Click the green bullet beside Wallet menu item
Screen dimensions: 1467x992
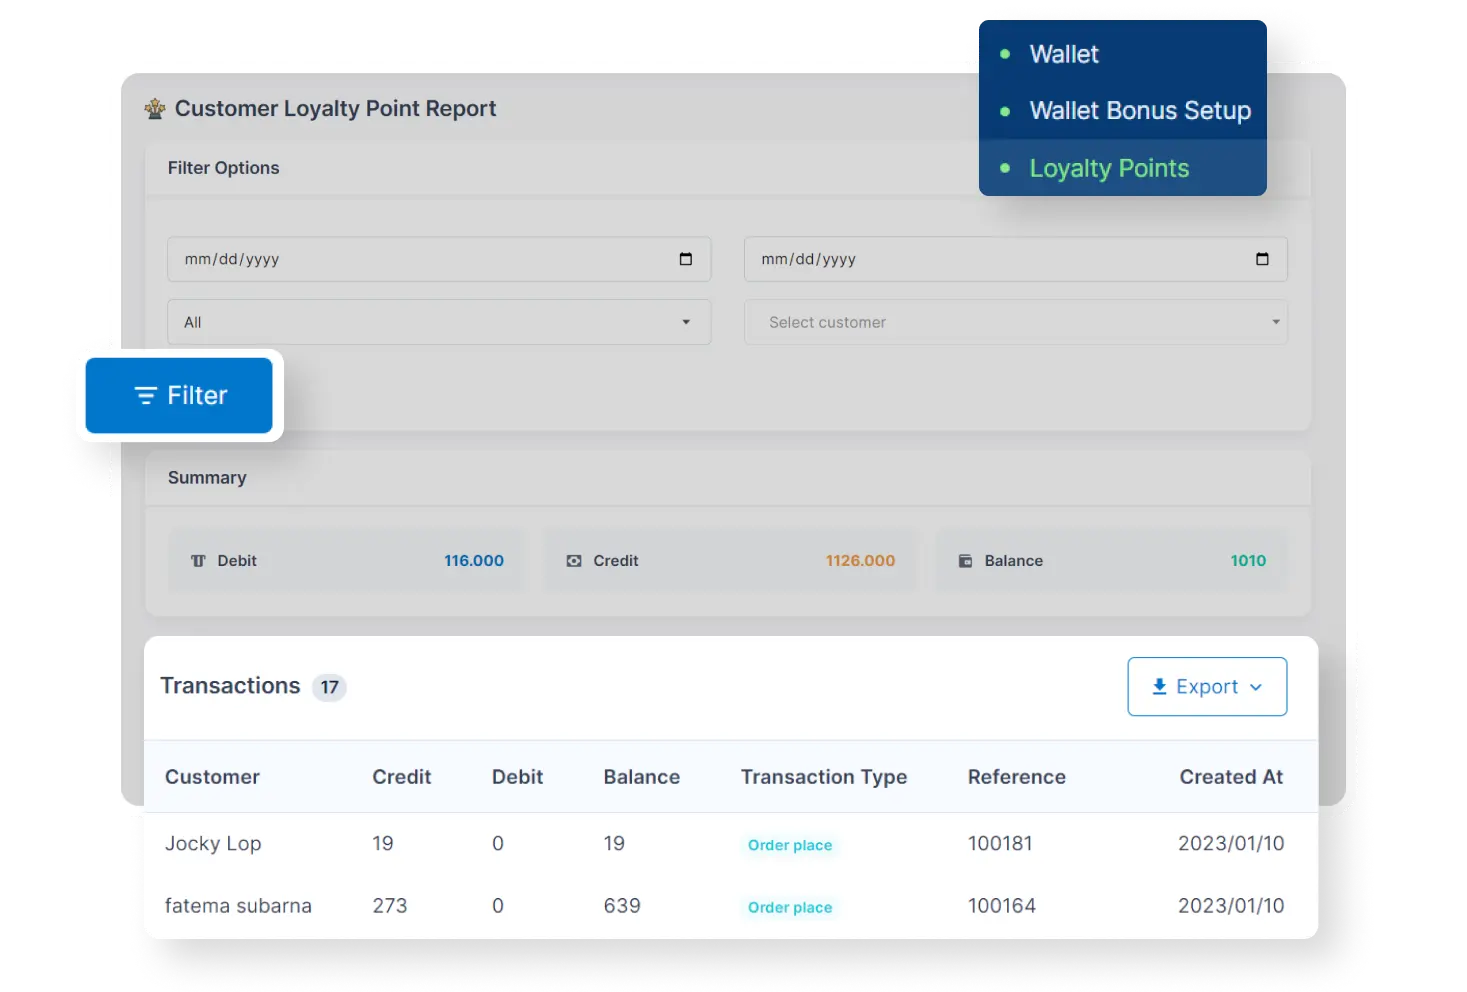(1004, 54)
